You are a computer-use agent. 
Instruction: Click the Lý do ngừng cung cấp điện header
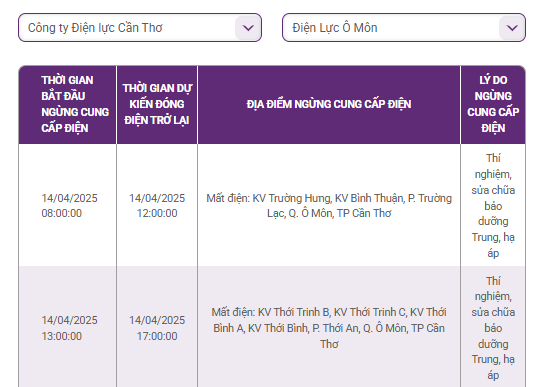point(493,104)
